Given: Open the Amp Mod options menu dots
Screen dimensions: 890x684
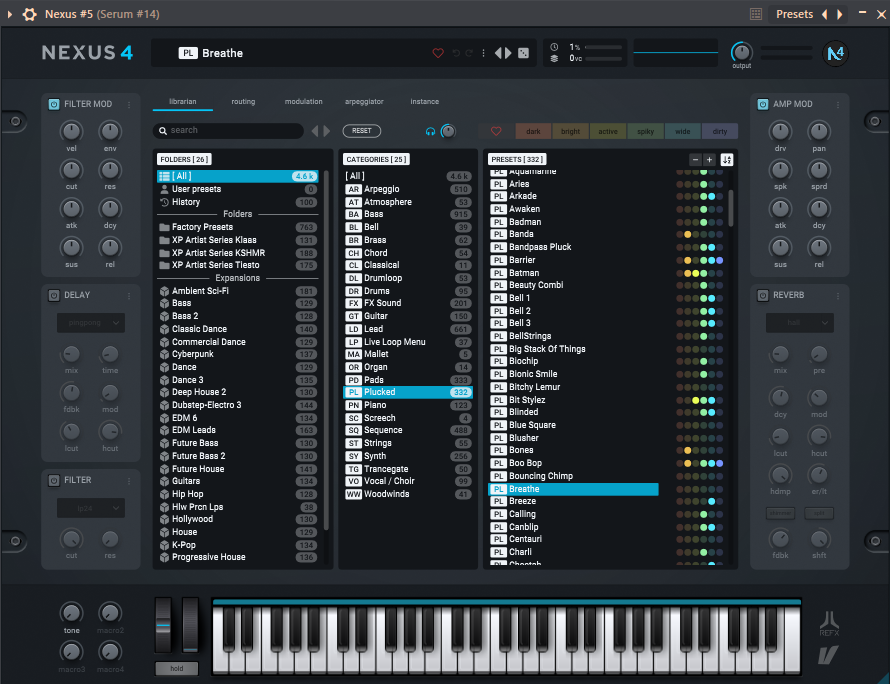Looking at the screenshot, I should 838,104.
